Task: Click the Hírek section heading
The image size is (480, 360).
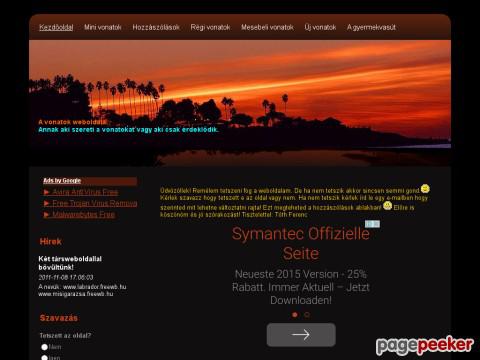Action: click(50, 242)
